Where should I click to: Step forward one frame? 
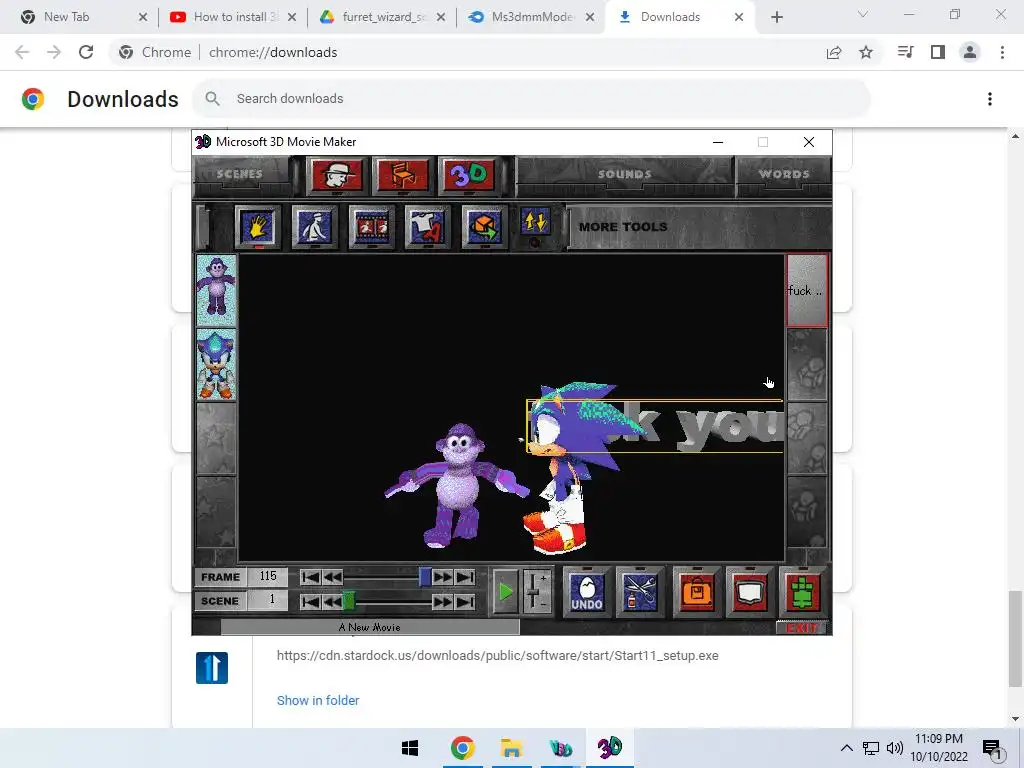pos(443,577)
